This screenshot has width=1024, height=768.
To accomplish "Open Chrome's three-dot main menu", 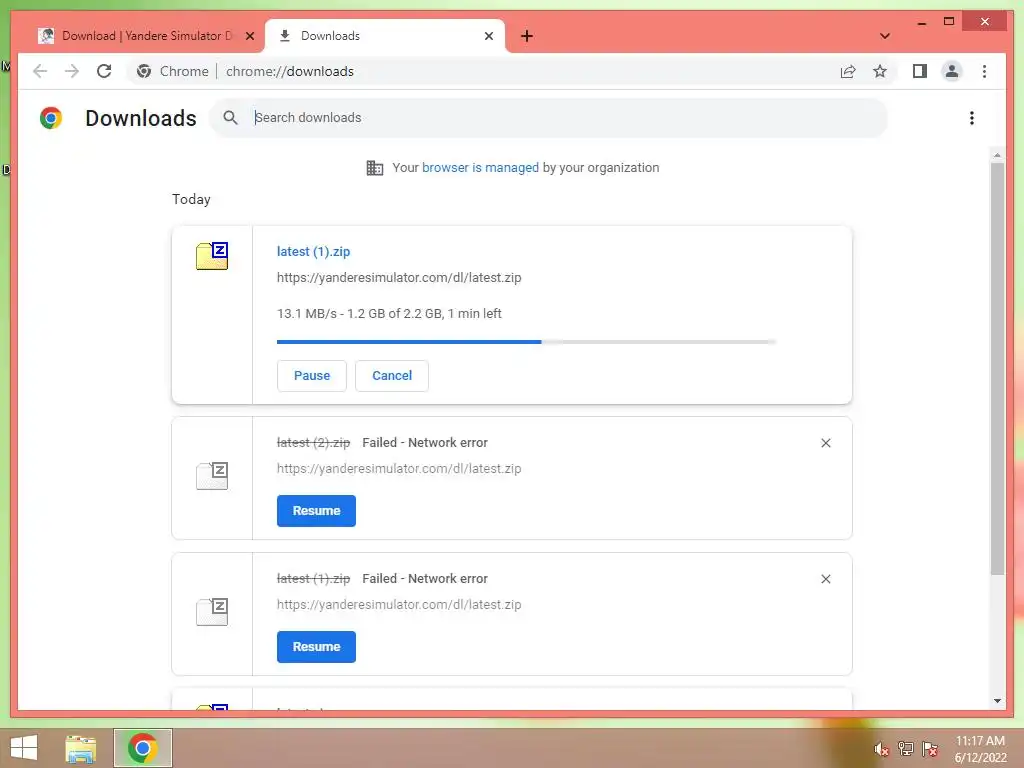I will [x=984, y=71].
